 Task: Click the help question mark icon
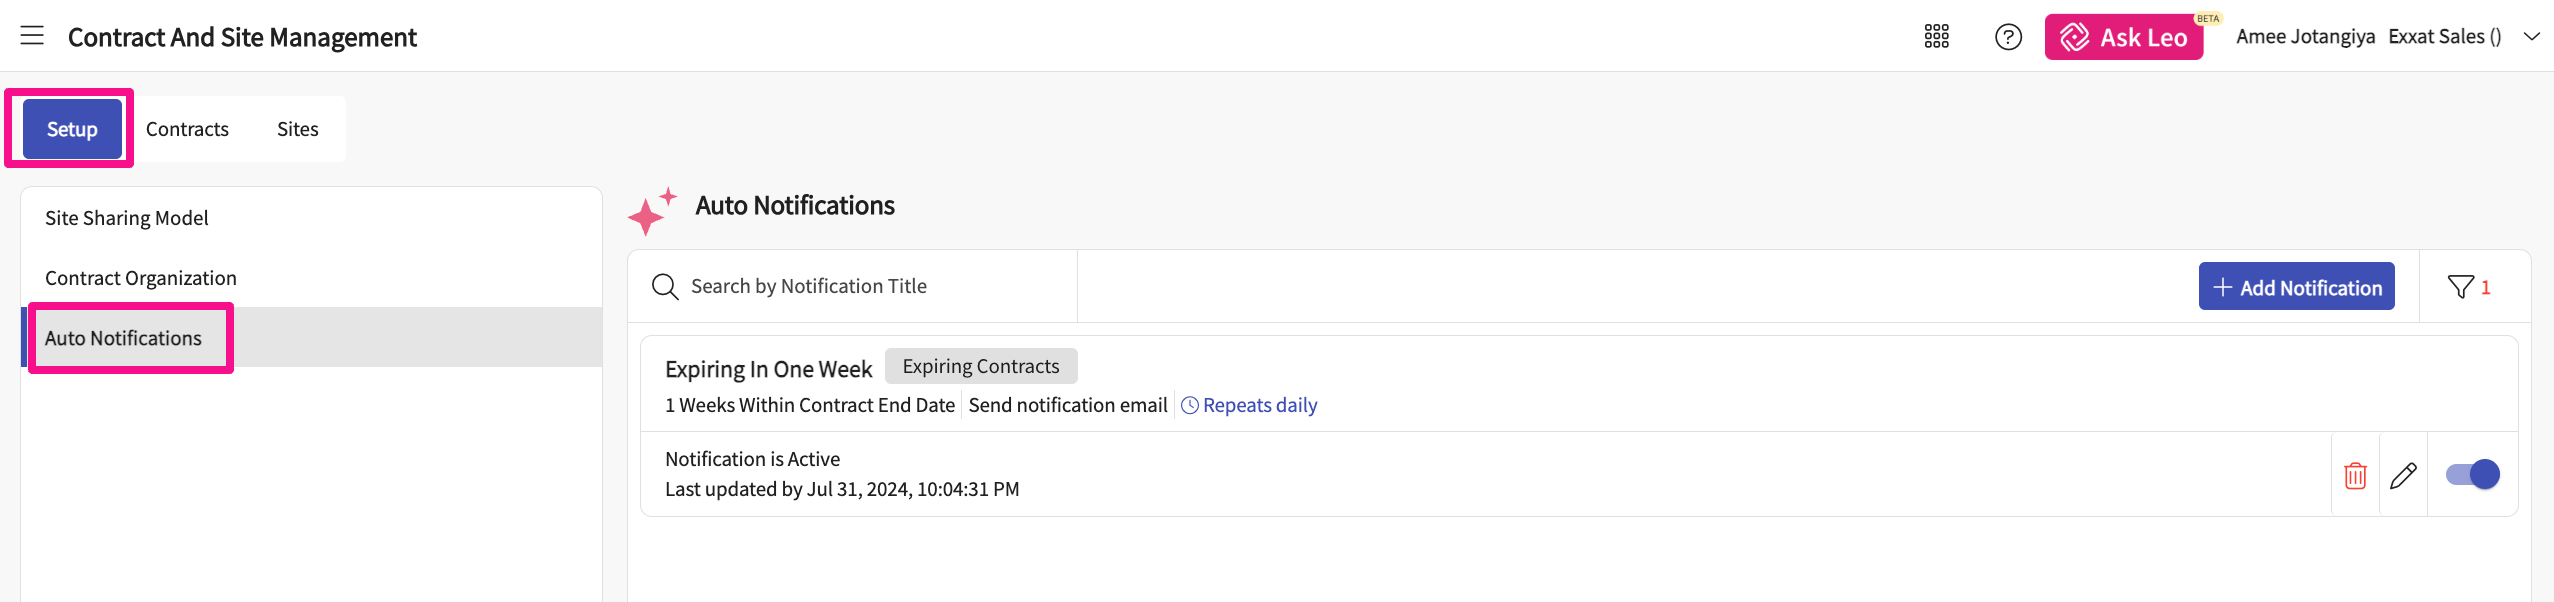click(x=2008, y=37)
